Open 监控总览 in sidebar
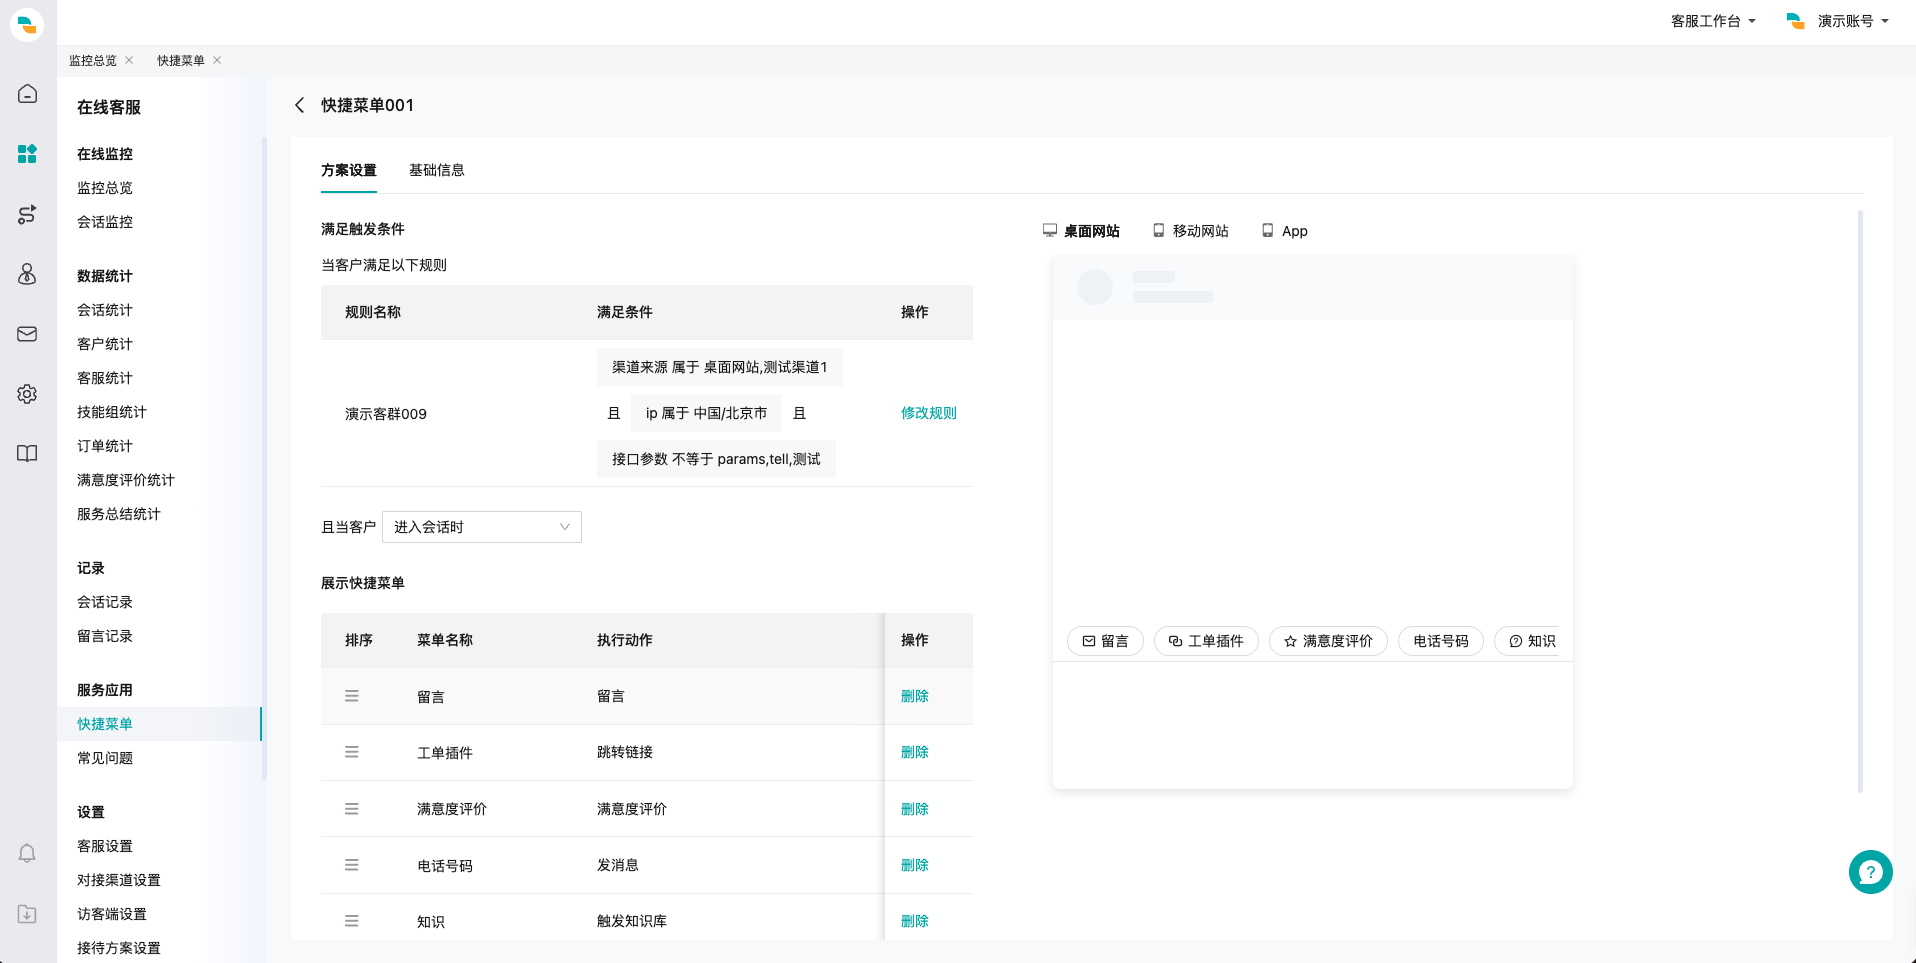 (105, 188)
